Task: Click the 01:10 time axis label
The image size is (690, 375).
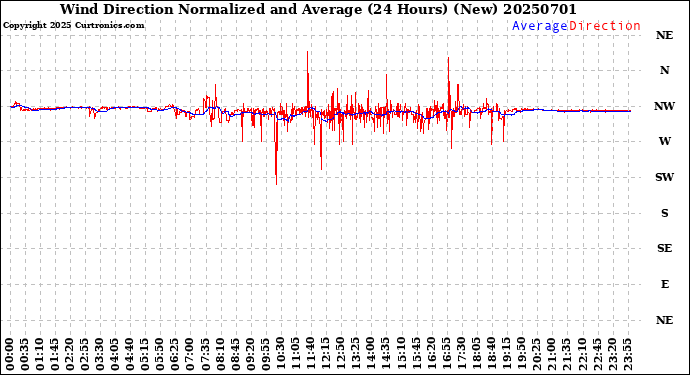Action: point(40,355)
